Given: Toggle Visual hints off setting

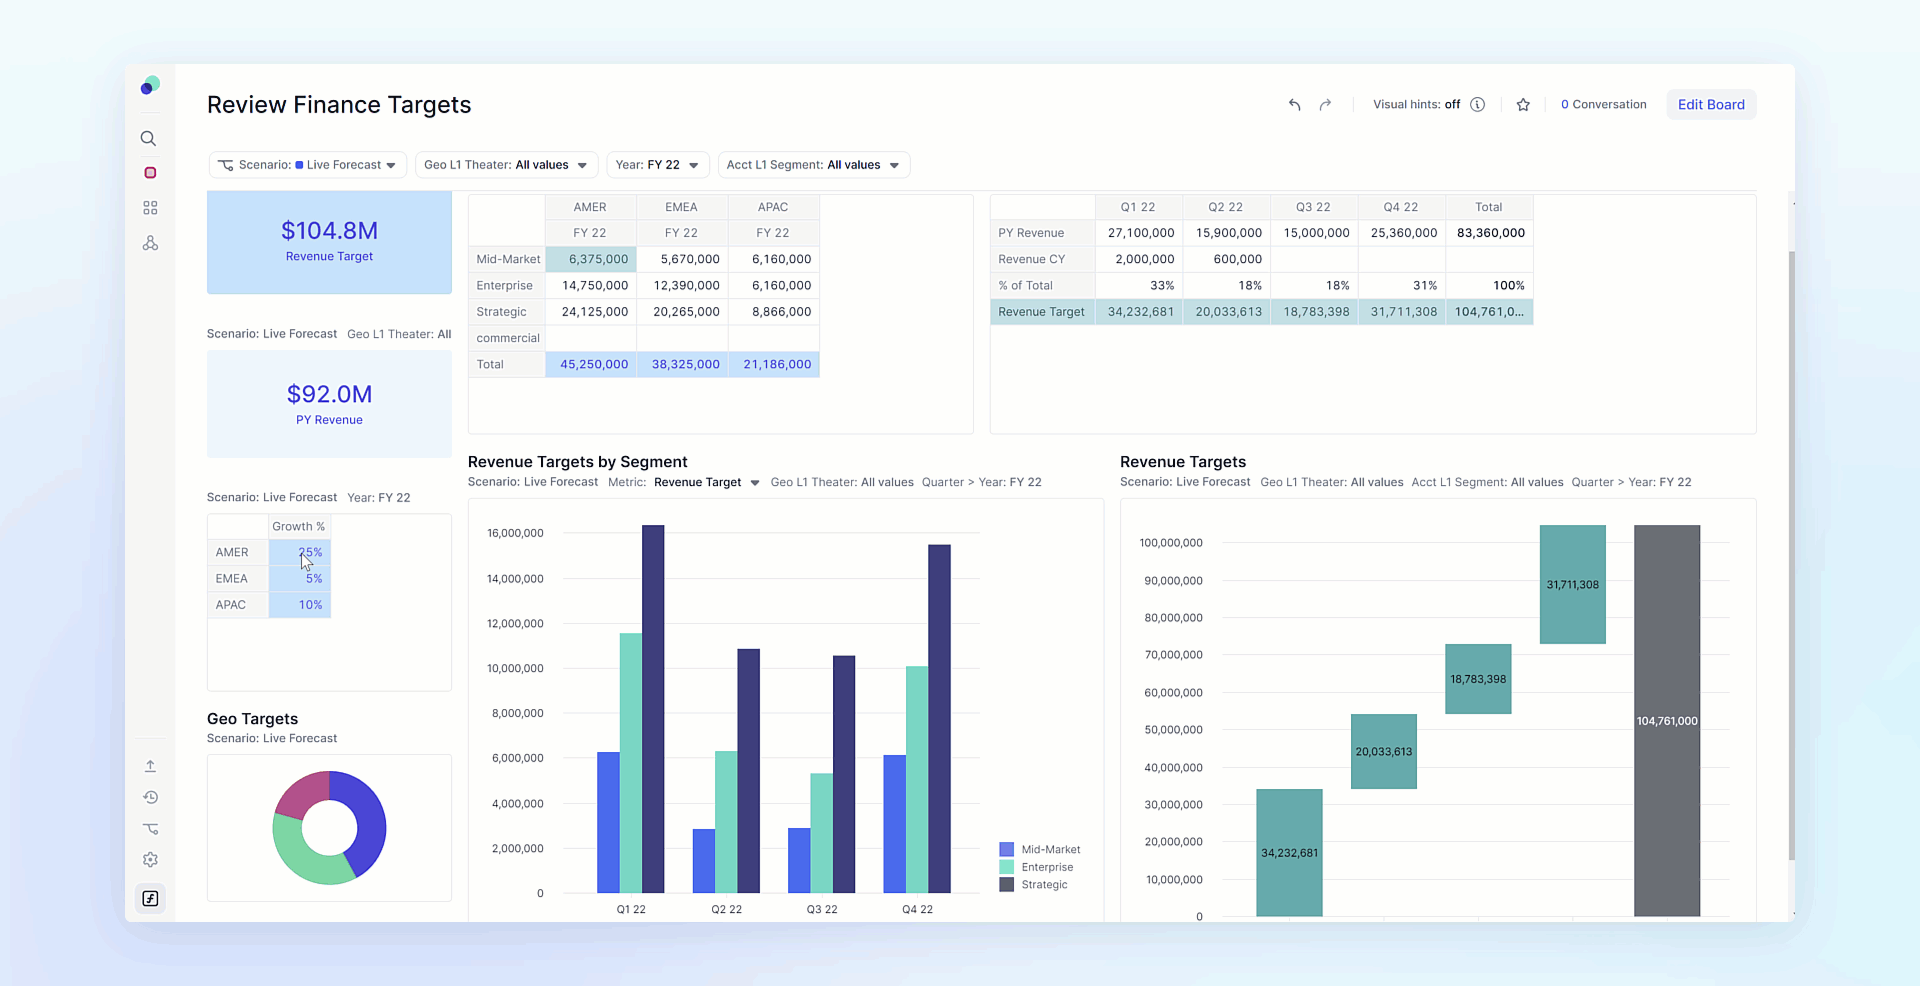Looking at the screenshot, I should pos(1416,105).
